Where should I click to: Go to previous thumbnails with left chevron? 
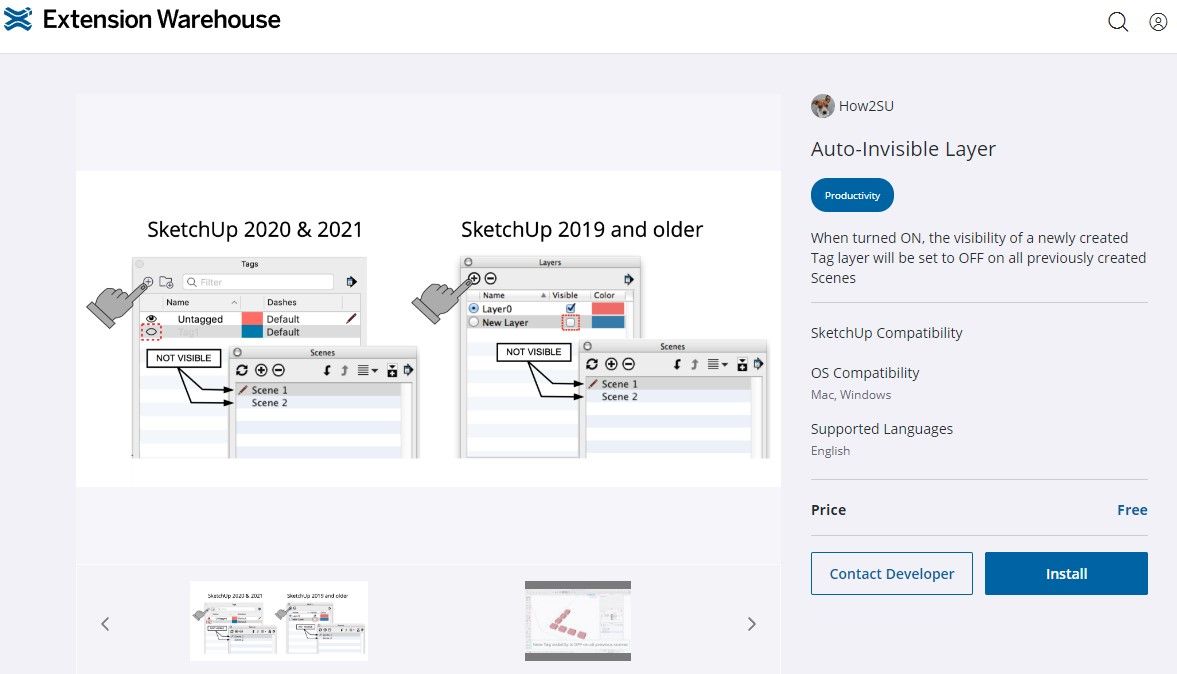tap(105, 624)
